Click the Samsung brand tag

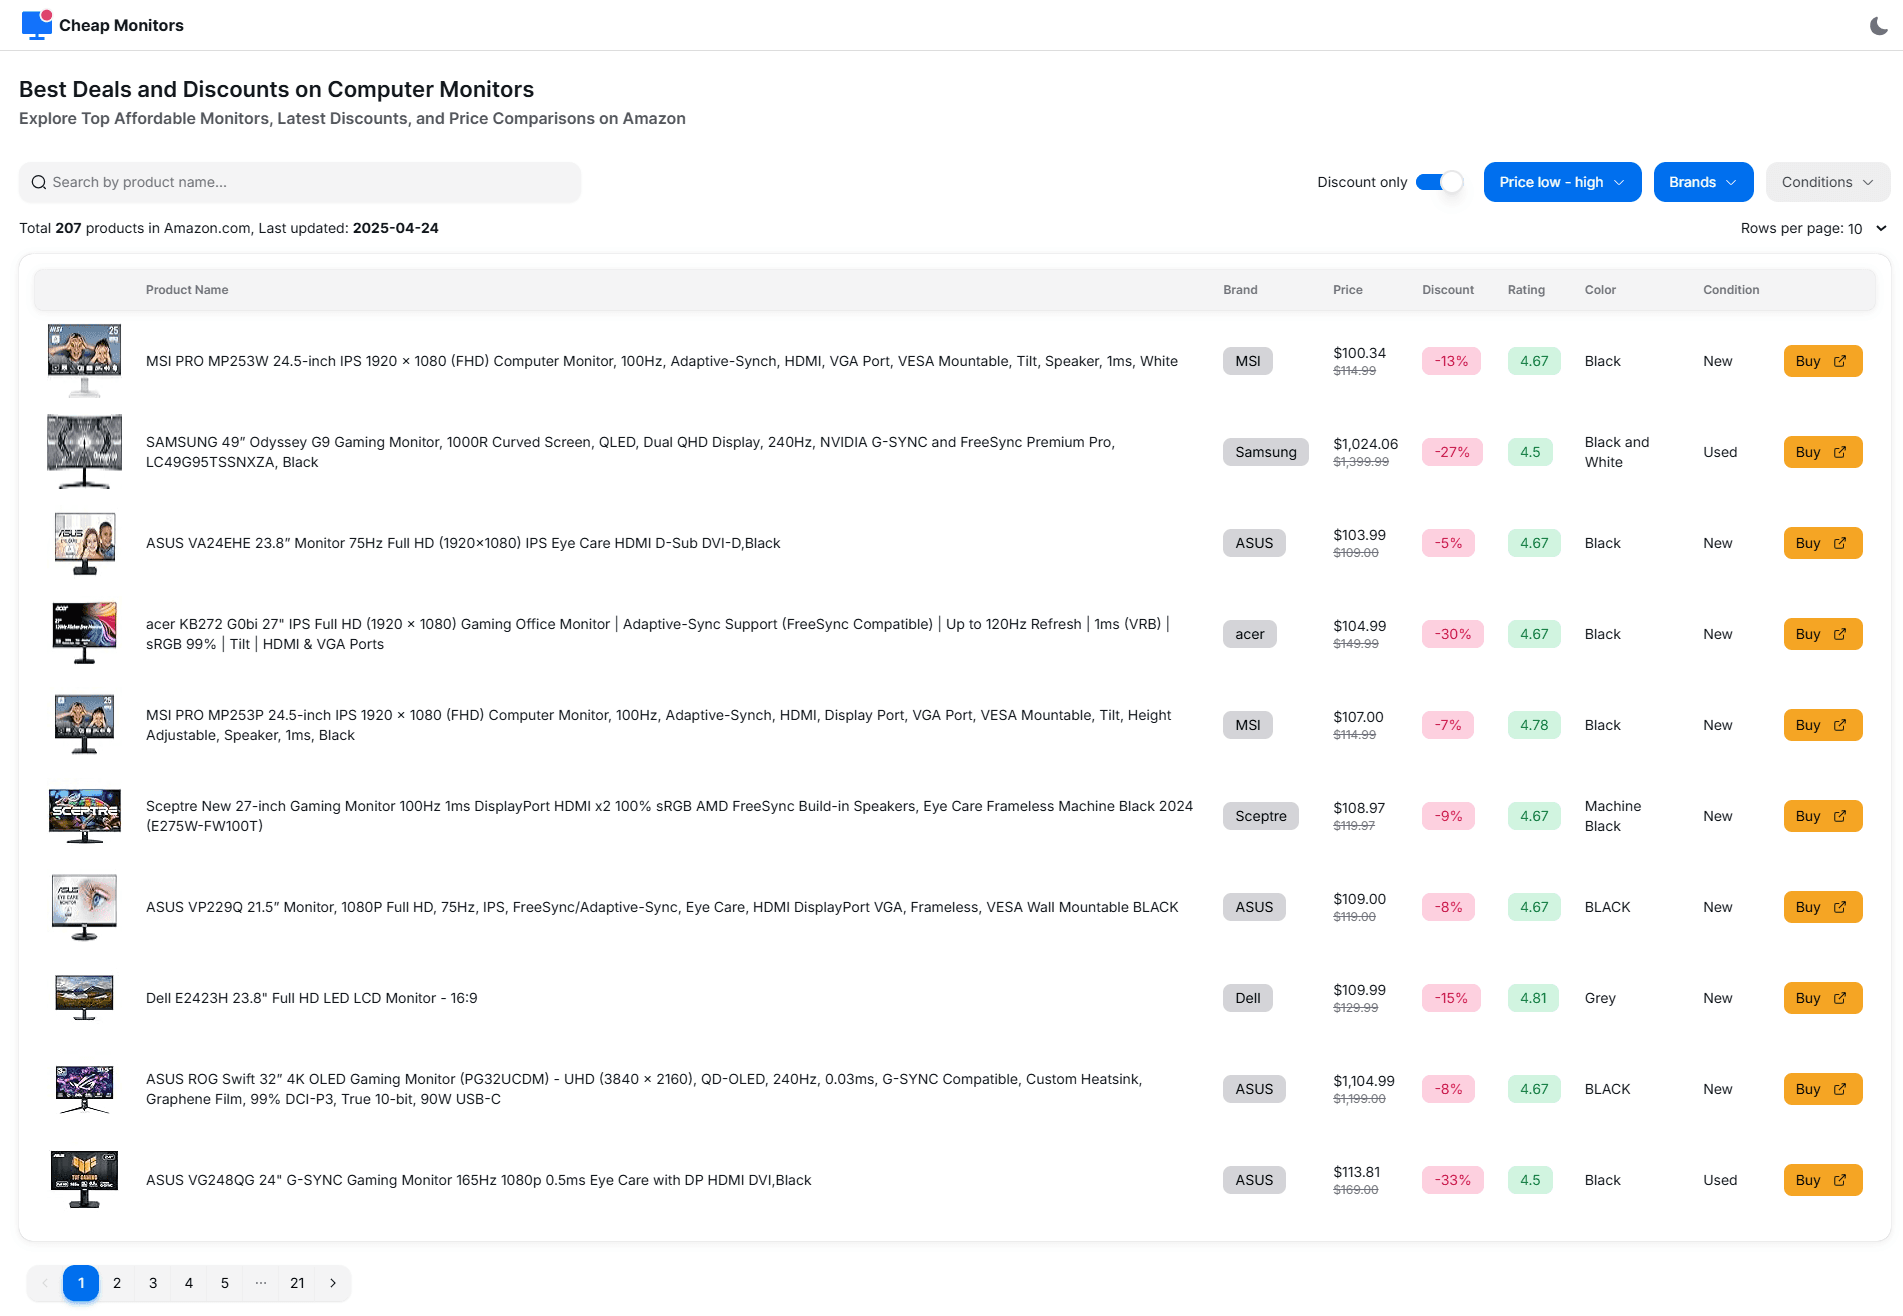1265,452
